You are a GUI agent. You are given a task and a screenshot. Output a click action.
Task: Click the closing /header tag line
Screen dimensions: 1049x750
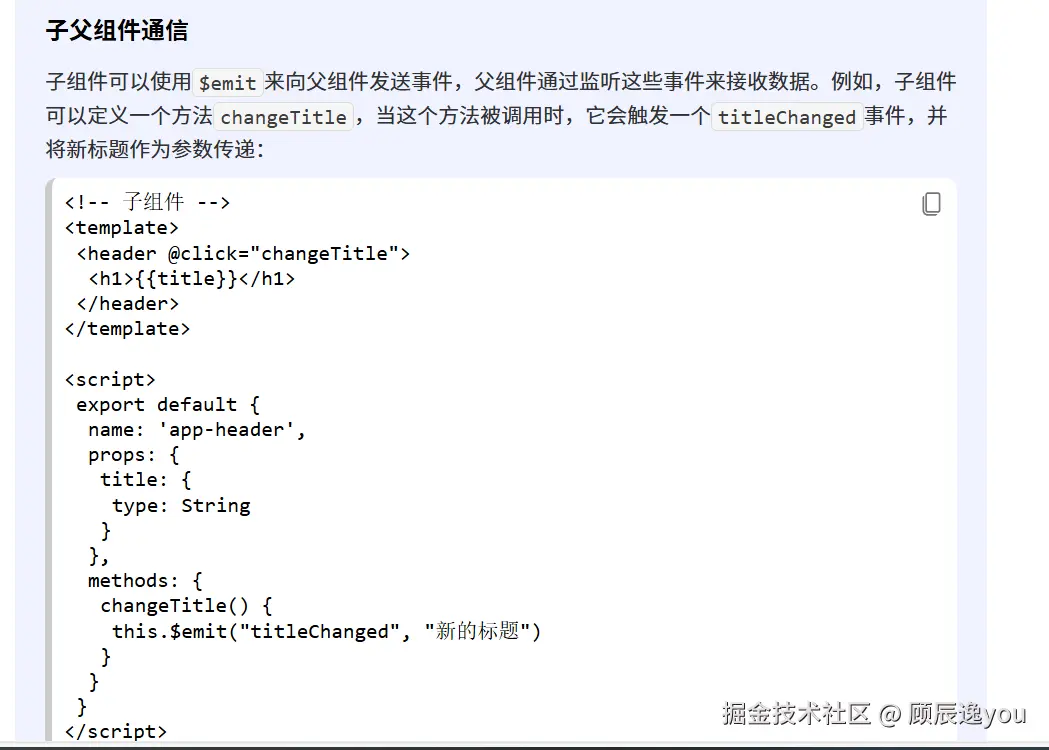[128, 304]
